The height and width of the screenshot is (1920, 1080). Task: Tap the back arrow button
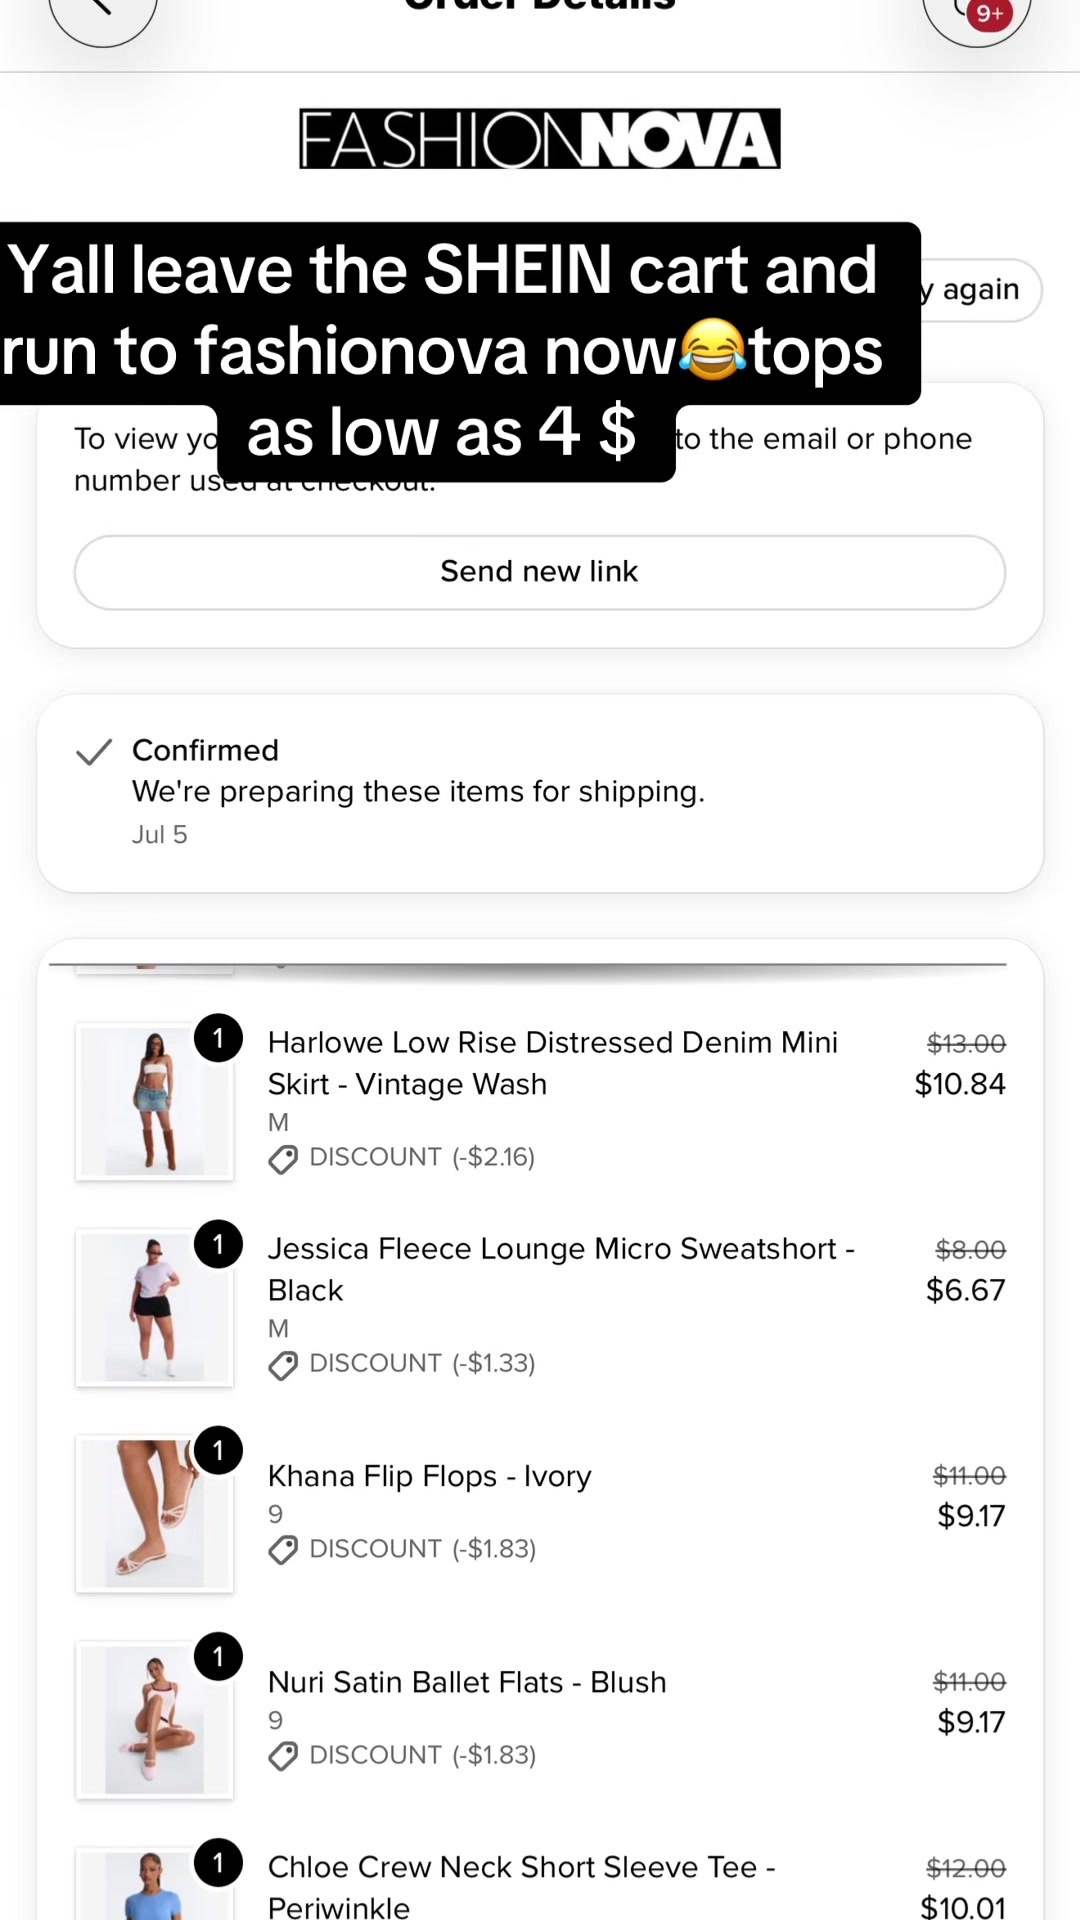(103, 12)
